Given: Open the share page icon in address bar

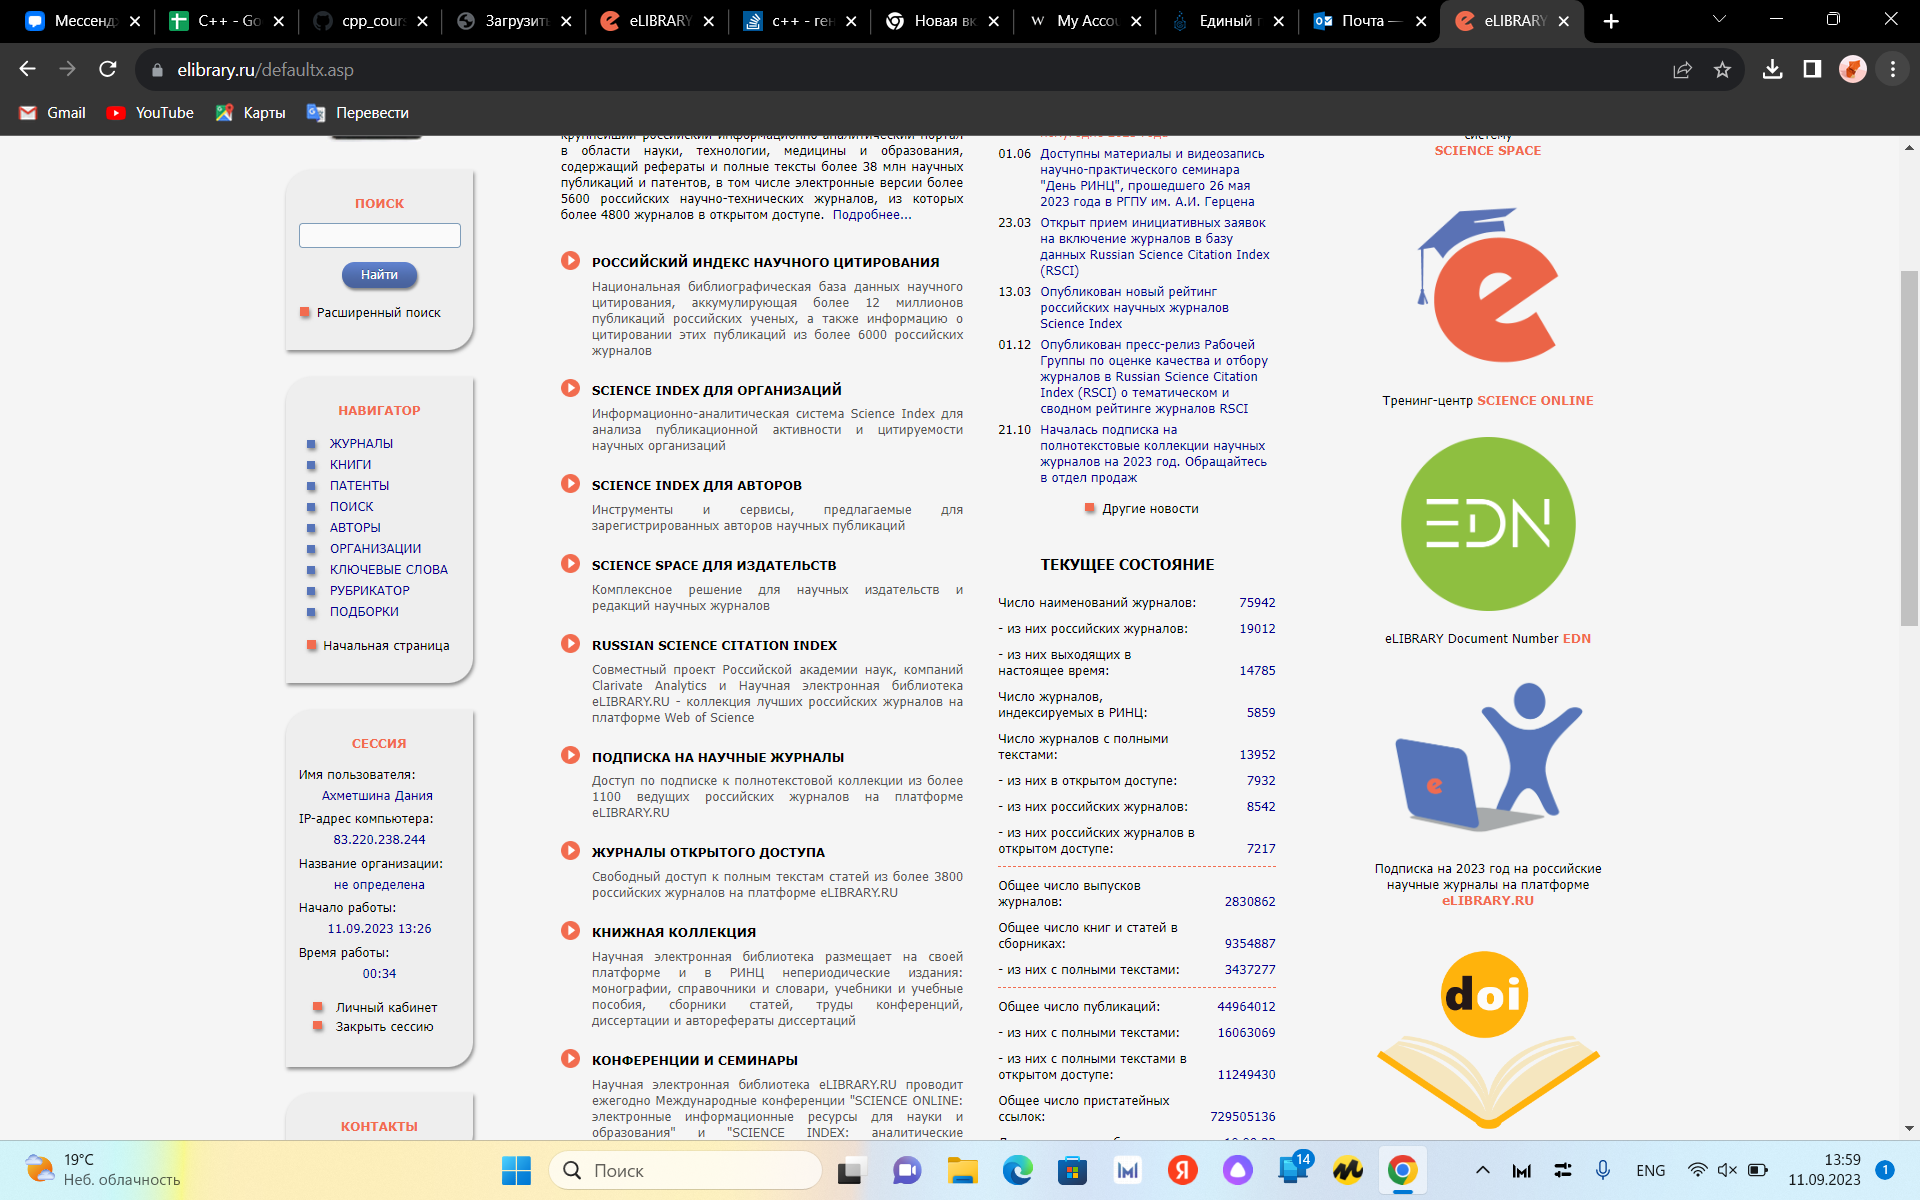Looking at the screenshot, I should pos(1683,69).
